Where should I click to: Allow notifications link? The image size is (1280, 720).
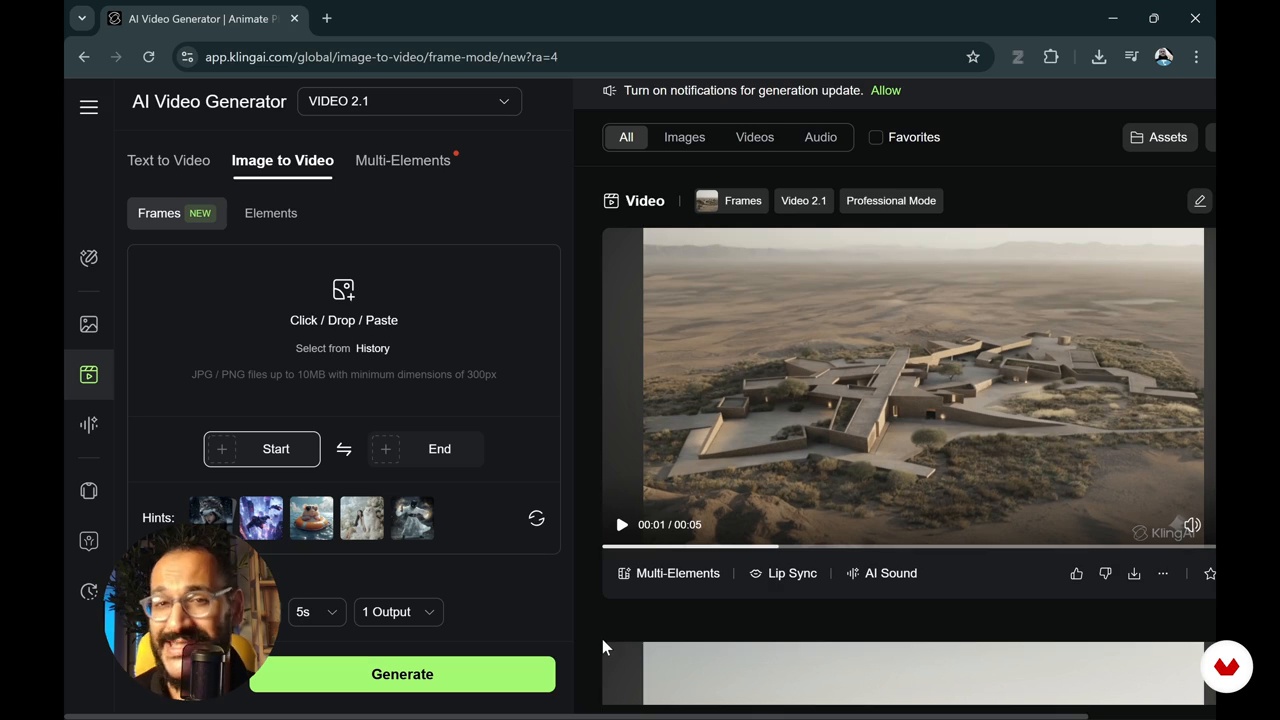[886, 91]
